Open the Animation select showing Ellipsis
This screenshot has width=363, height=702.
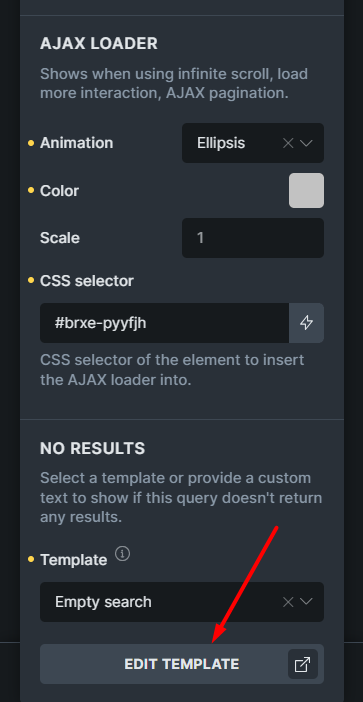pyautogui.click(x=253, y=143)
